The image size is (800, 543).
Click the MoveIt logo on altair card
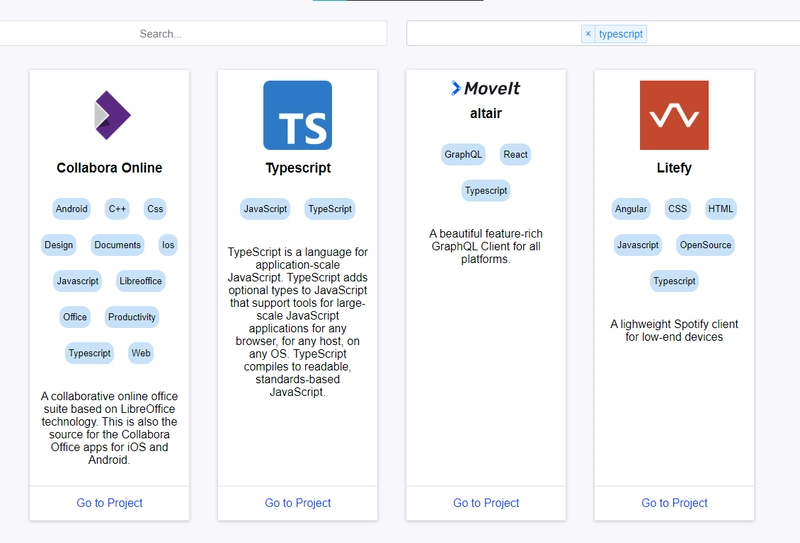486,88
